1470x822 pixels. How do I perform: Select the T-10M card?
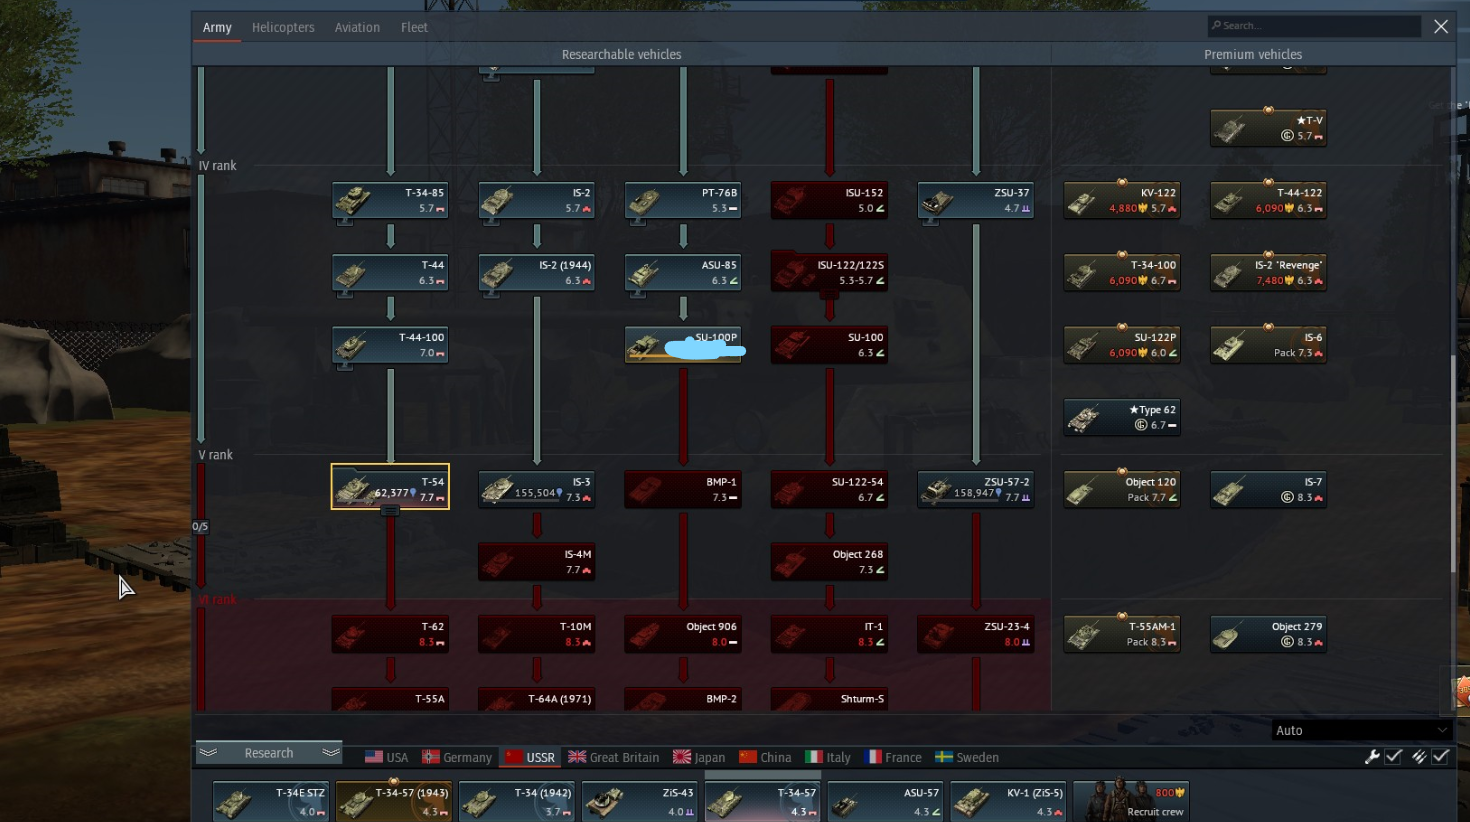pos(537,634)
